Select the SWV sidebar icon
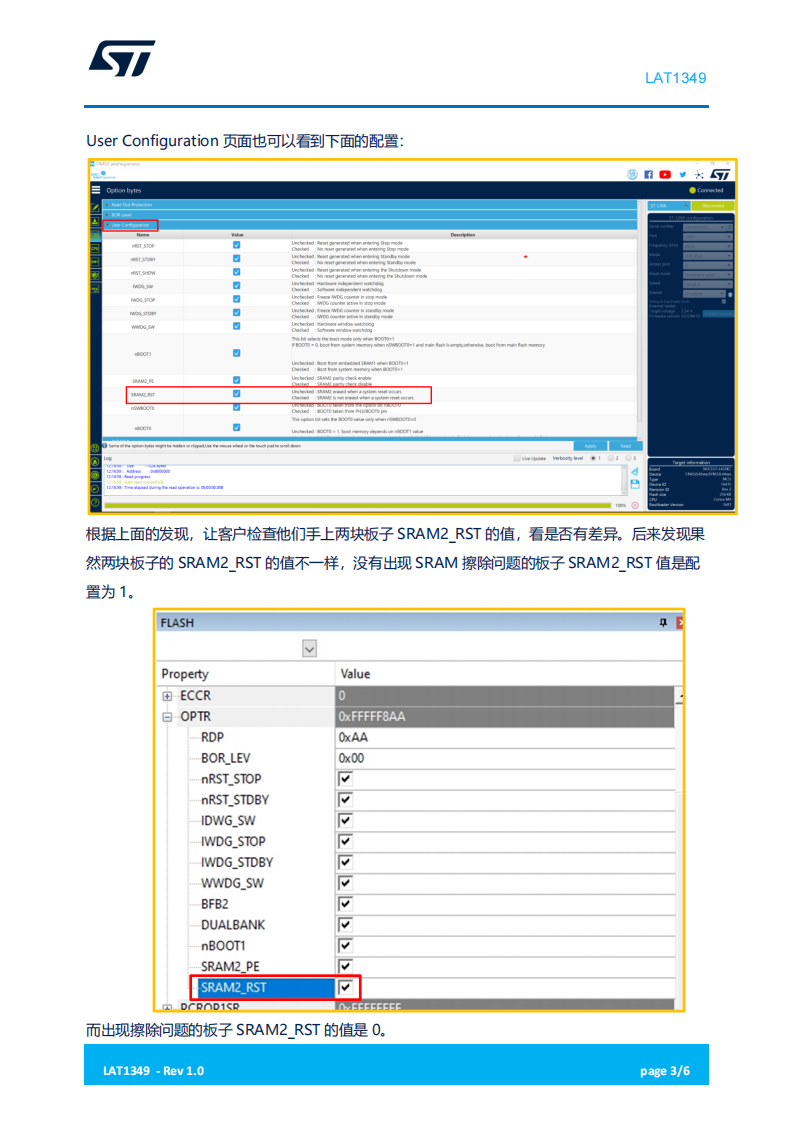Image resolution: width=793 pixels, height=1122 pixels. [x=95, y=262]
